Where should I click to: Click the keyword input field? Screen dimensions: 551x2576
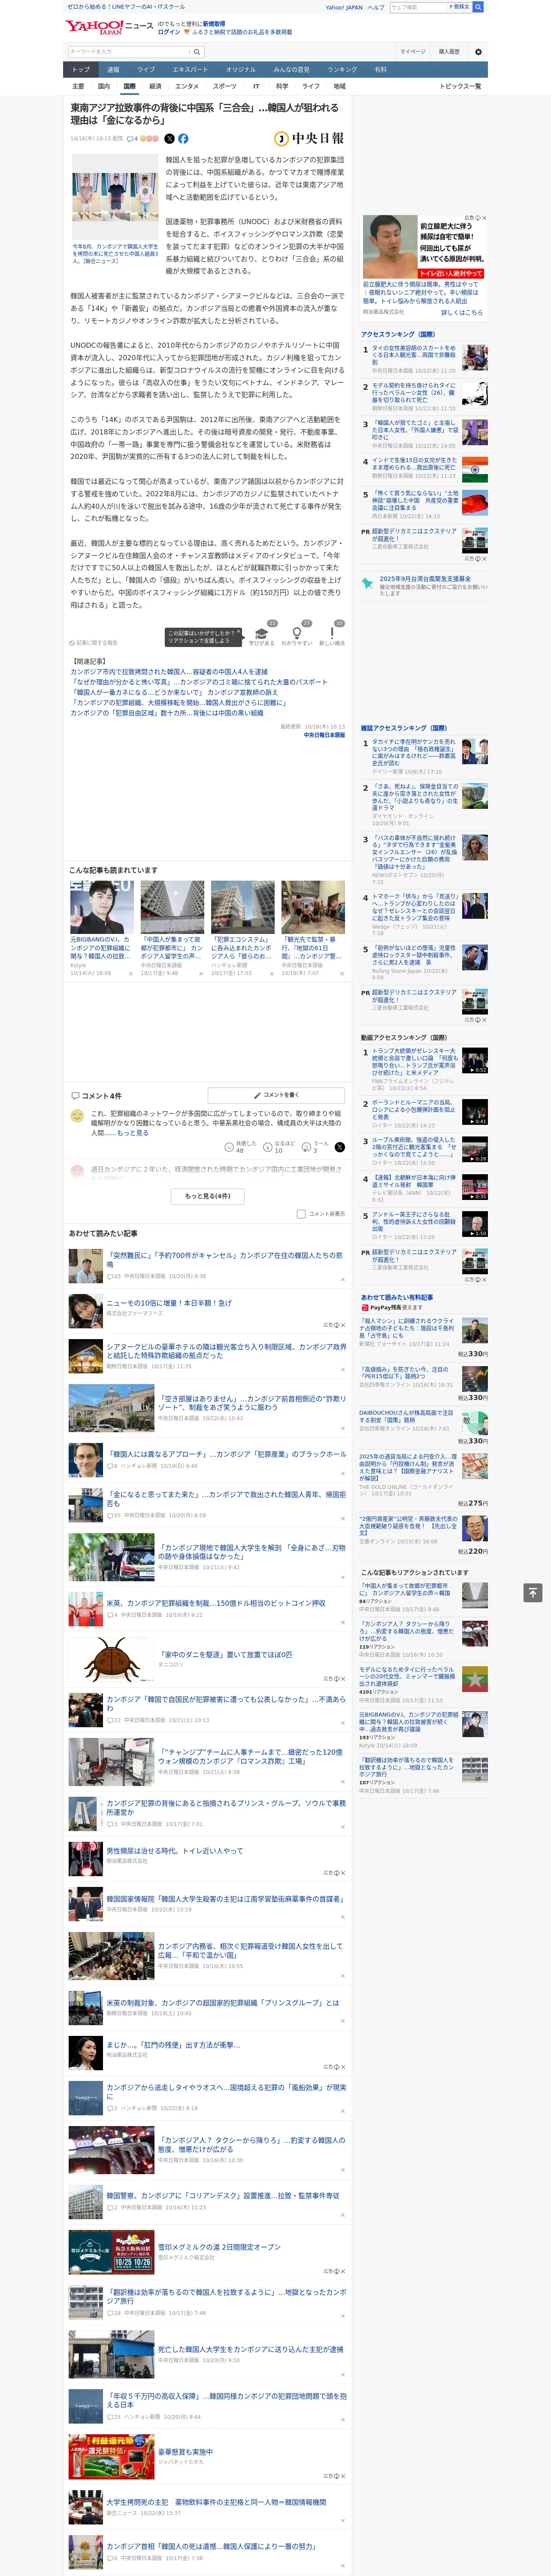(128, 52)
